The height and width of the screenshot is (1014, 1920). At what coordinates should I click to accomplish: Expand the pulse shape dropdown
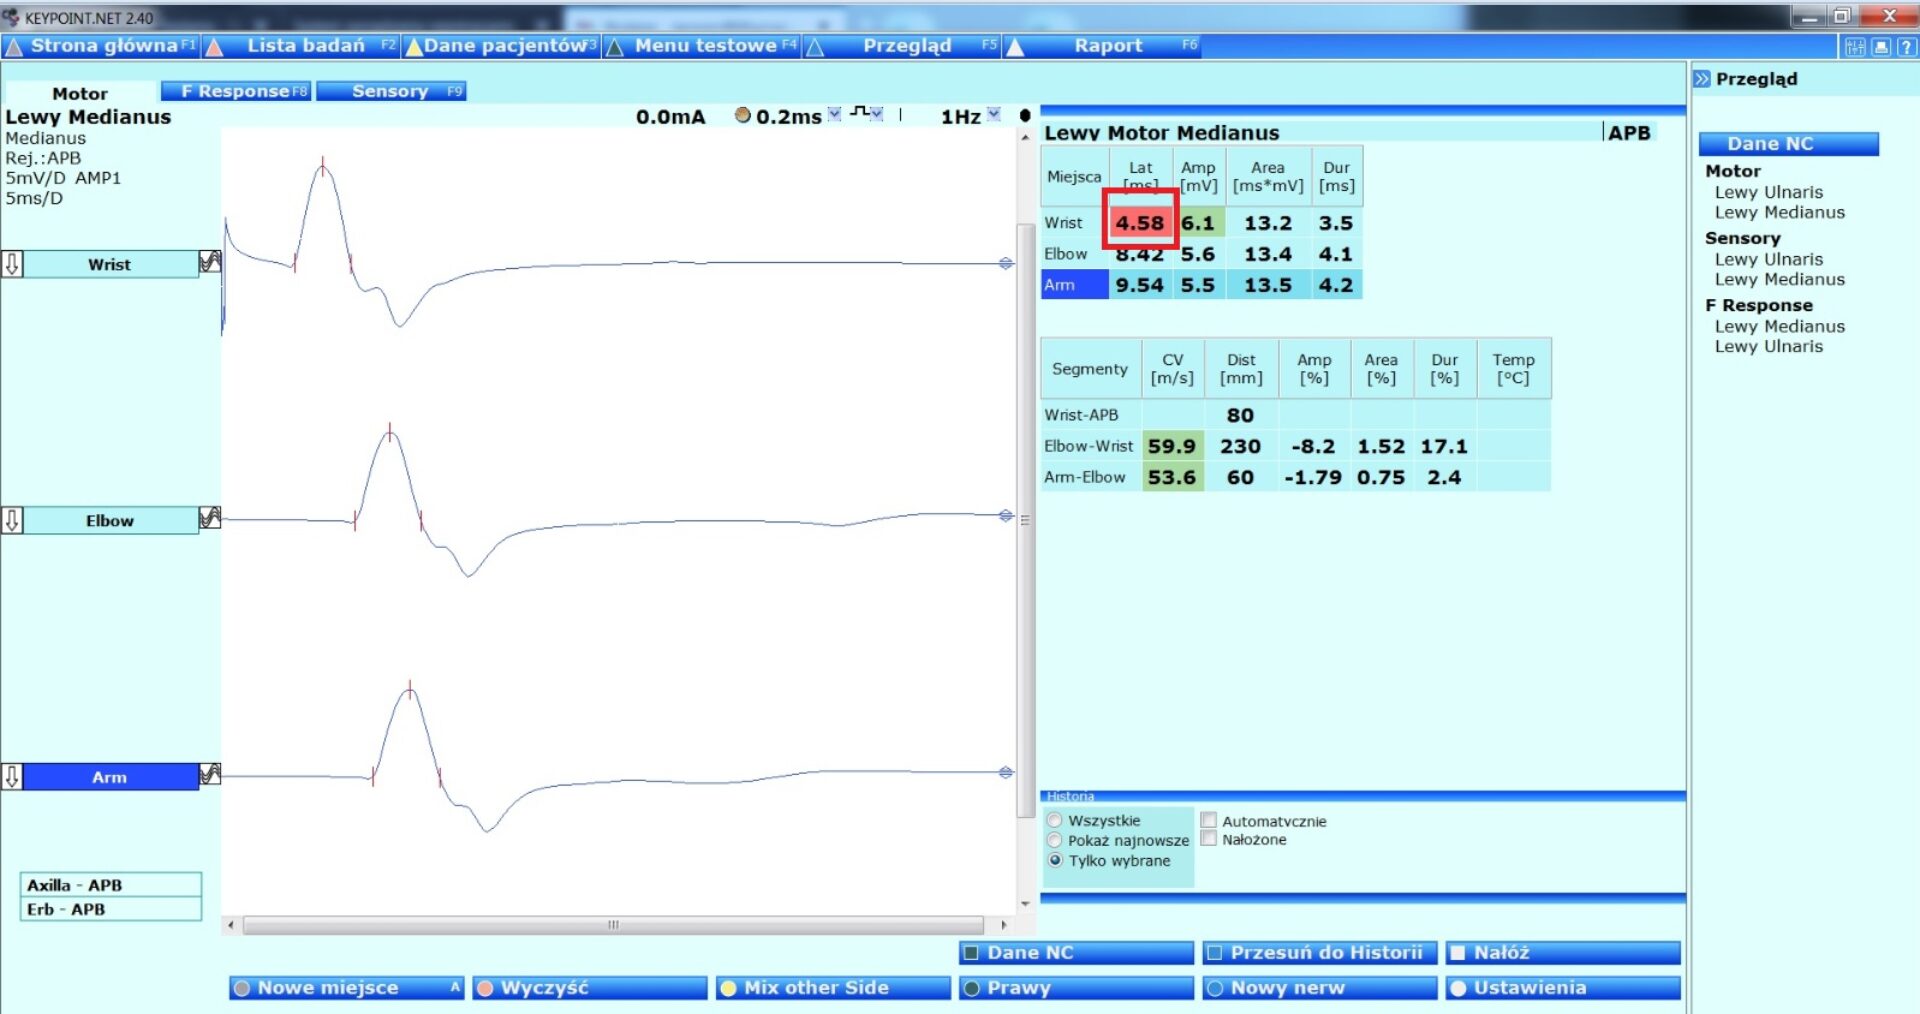point(877,115)
